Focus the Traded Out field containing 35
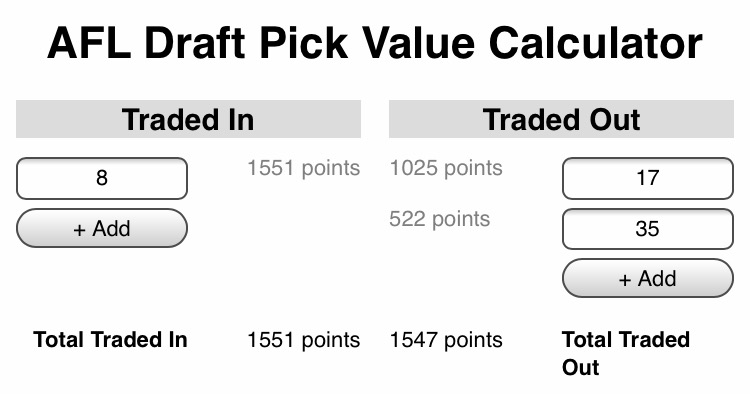 [x=648, y=229]
